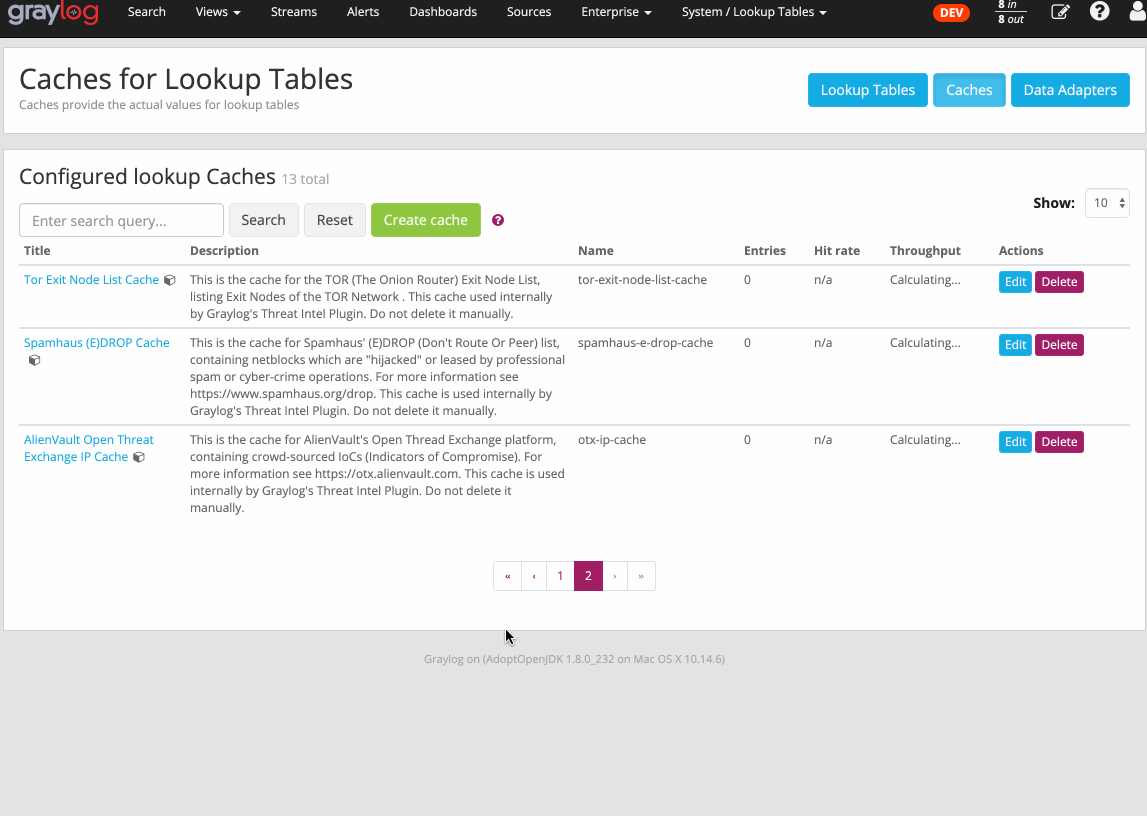Image resolution: width=1147 pixels, height=816 pixels.
Task: Open the Tor Exit Node List Cache link
Action: [91, 280]
